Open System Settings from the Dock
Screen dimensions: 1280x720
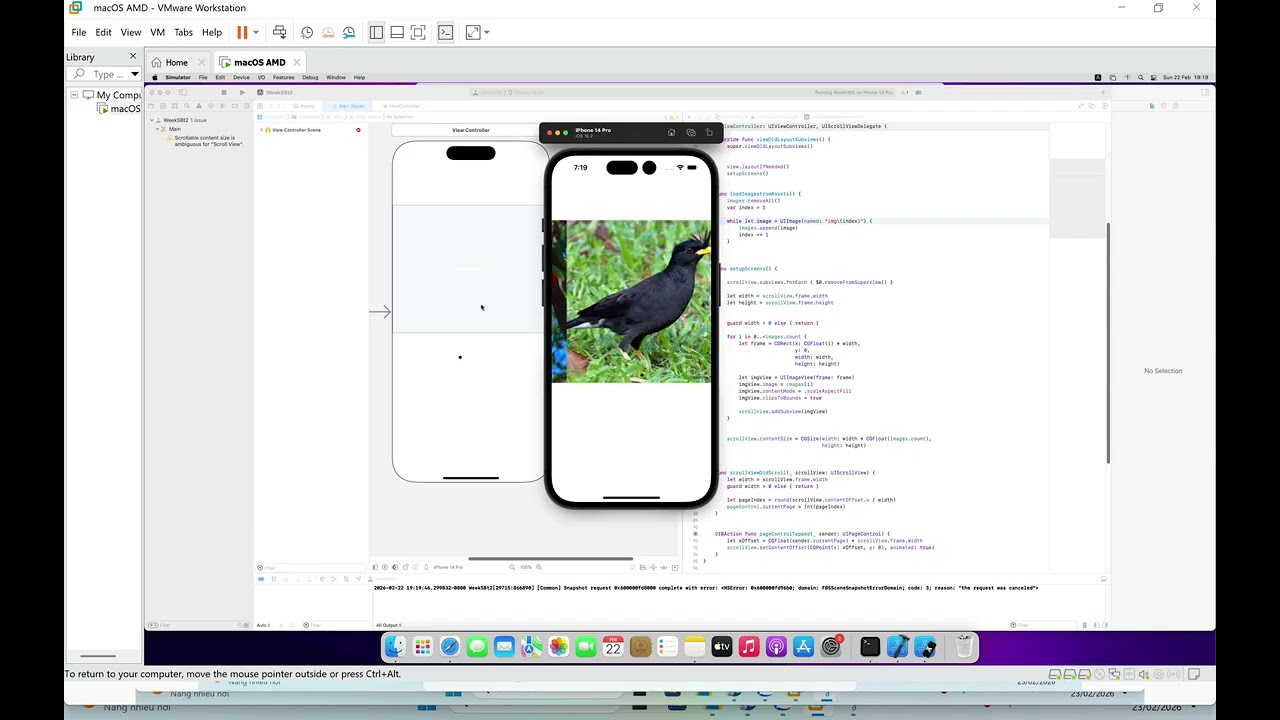click(831, 647)
